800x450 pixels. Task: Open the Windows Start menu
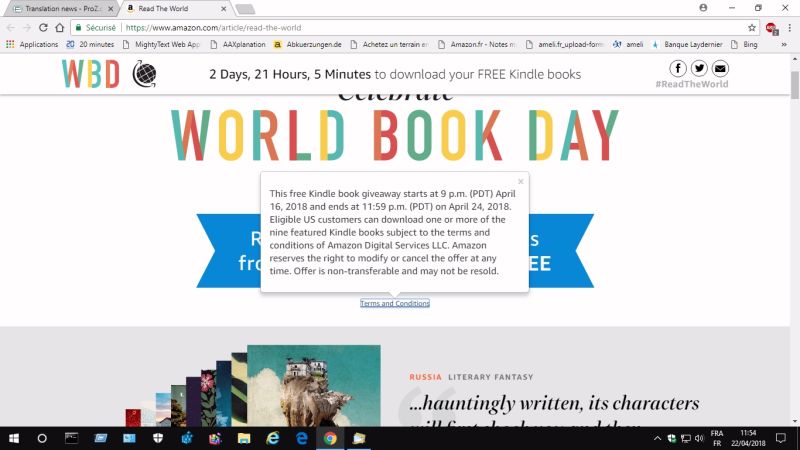click(14, 438)
